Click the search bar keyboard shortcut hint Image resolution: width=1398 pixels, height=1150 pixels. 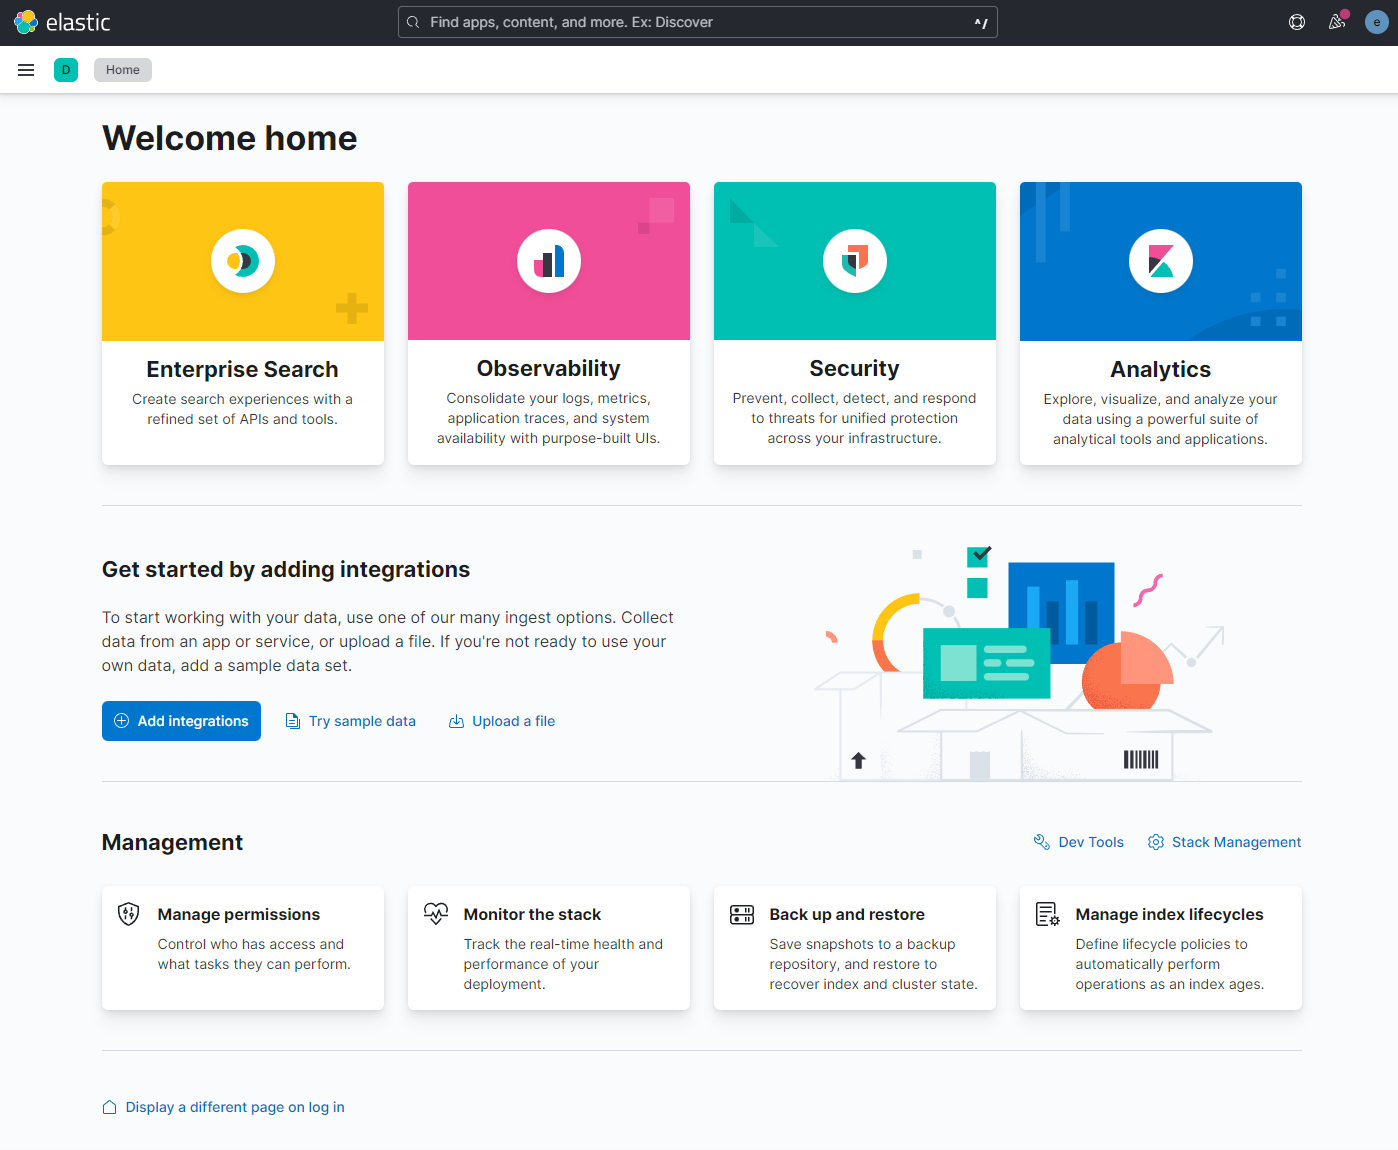coord(981,22)
